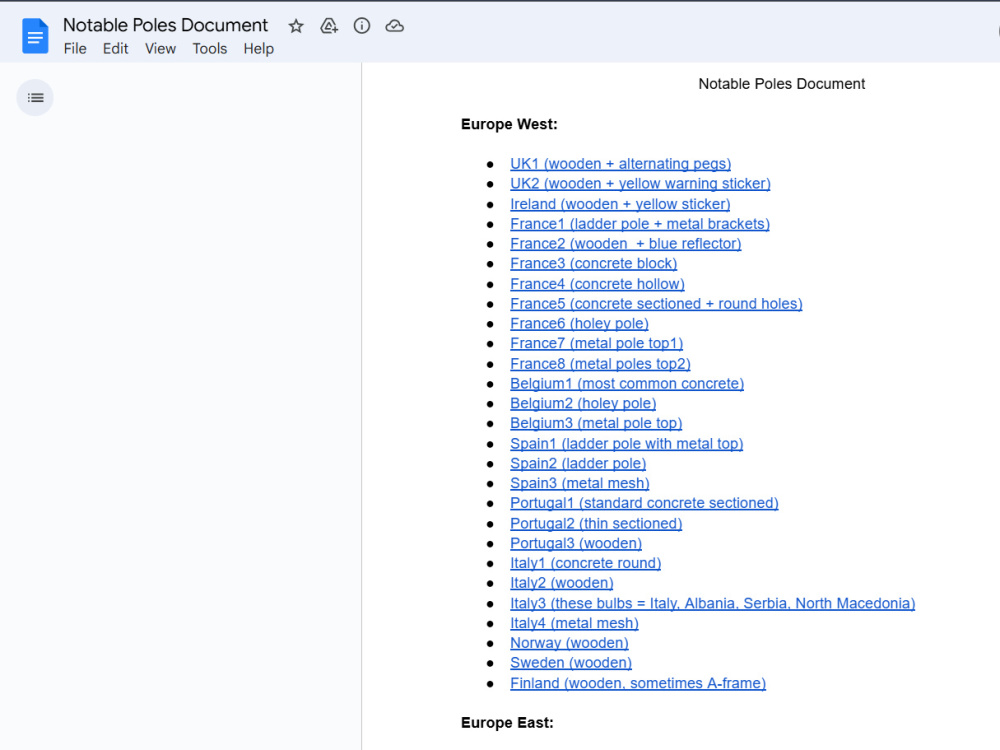The height and width of the screenshot is (750, 1000).
Task: Star the Notable Poles Document
Action: click(296, 26)
